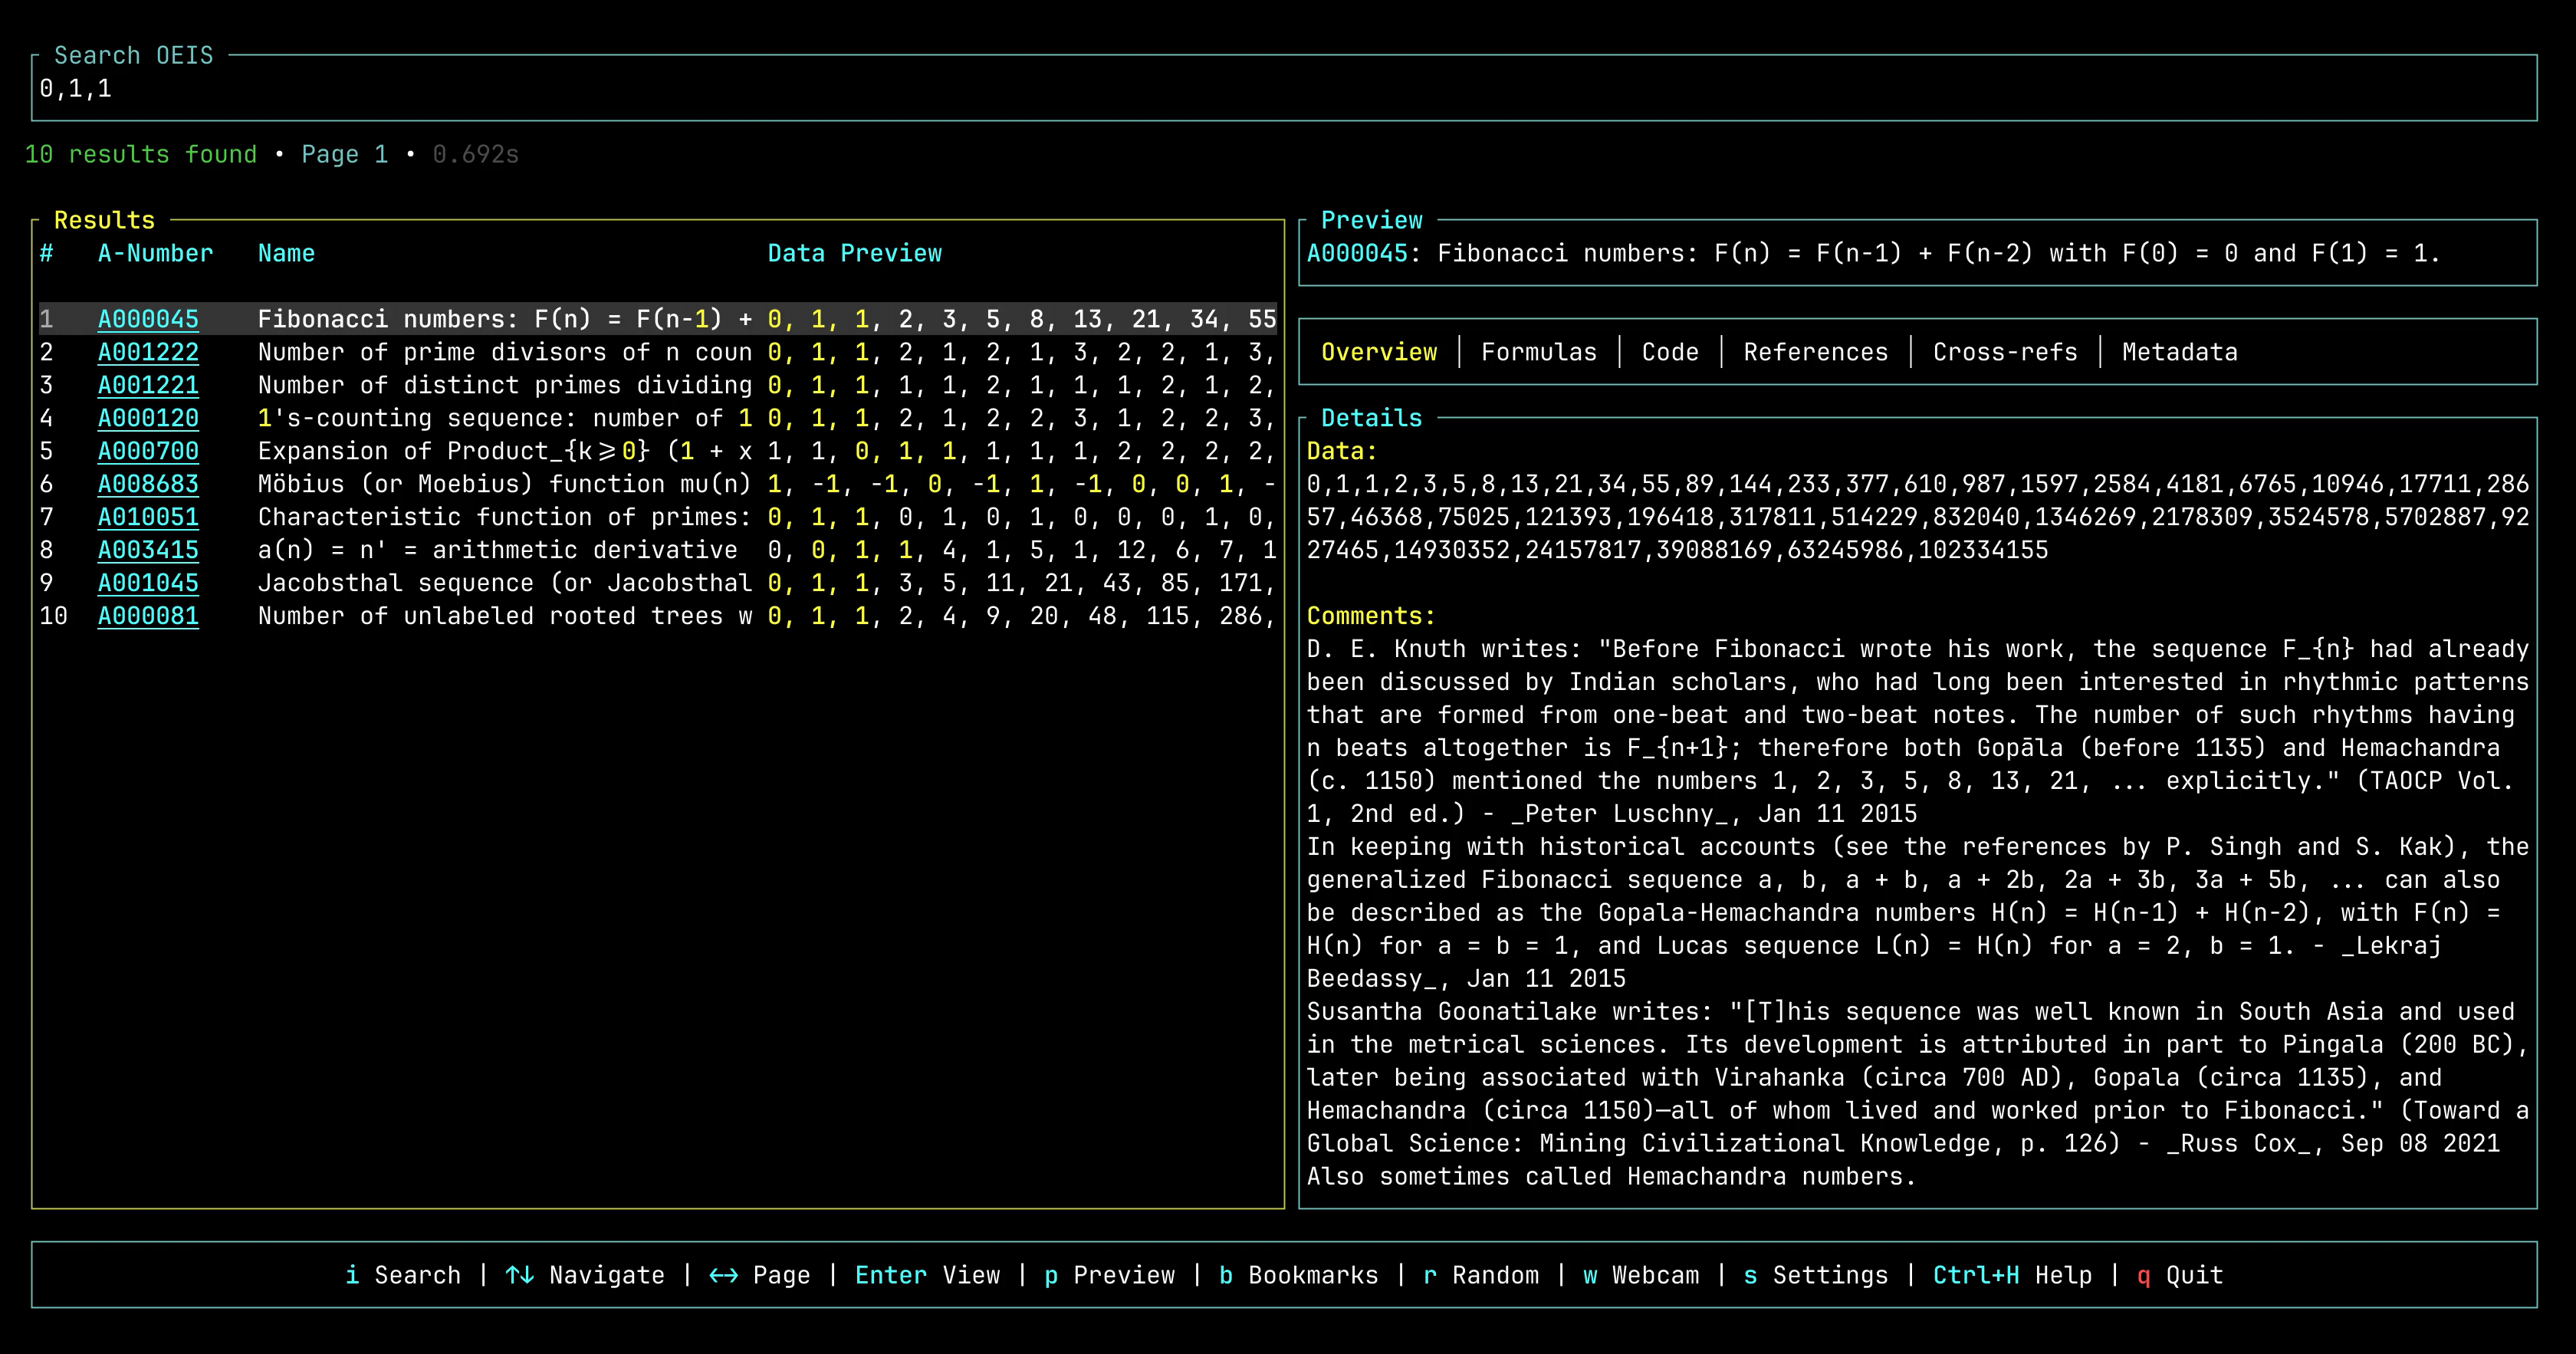The height and width of the screenshot is (1354, 2576).
Task: Click the 's Settings' footer shortcut
Action: click(x=1816, y=1275)
